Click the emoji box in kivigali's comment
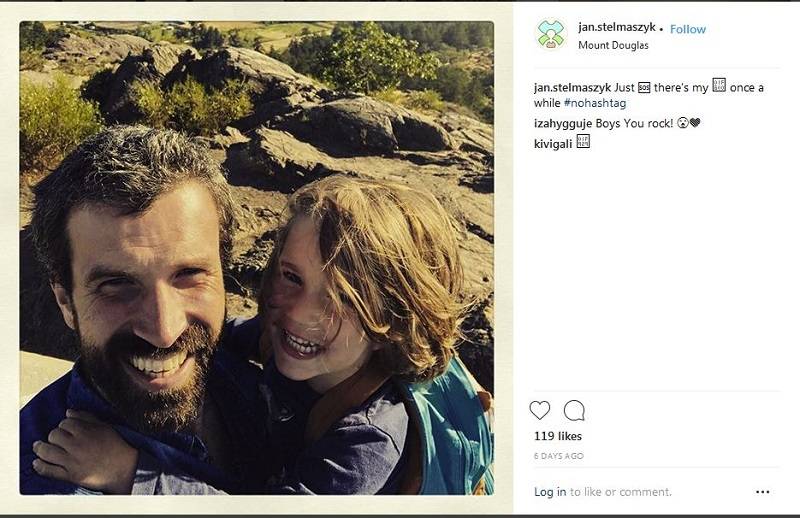The image size is (800, 518). 583,142
